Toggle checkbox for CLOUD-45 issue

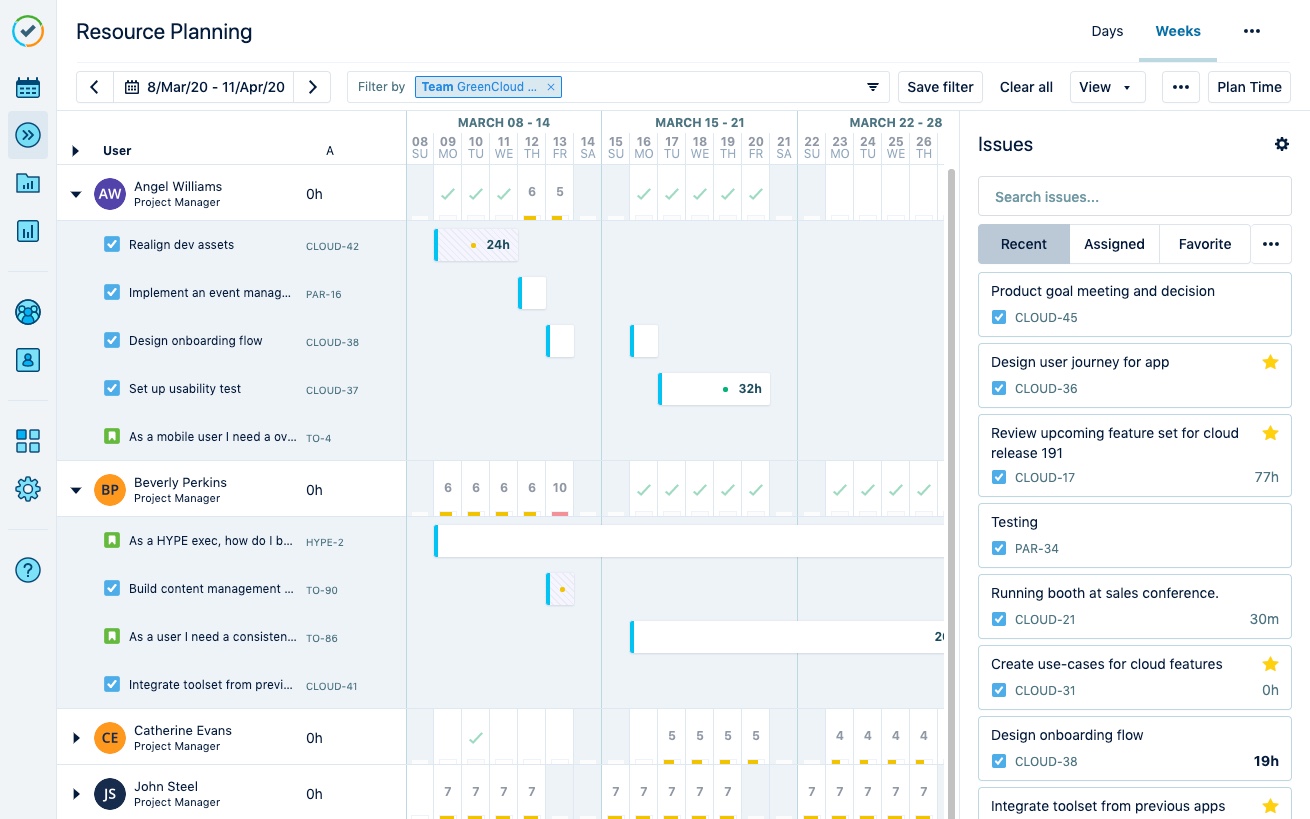click(998, 317)
